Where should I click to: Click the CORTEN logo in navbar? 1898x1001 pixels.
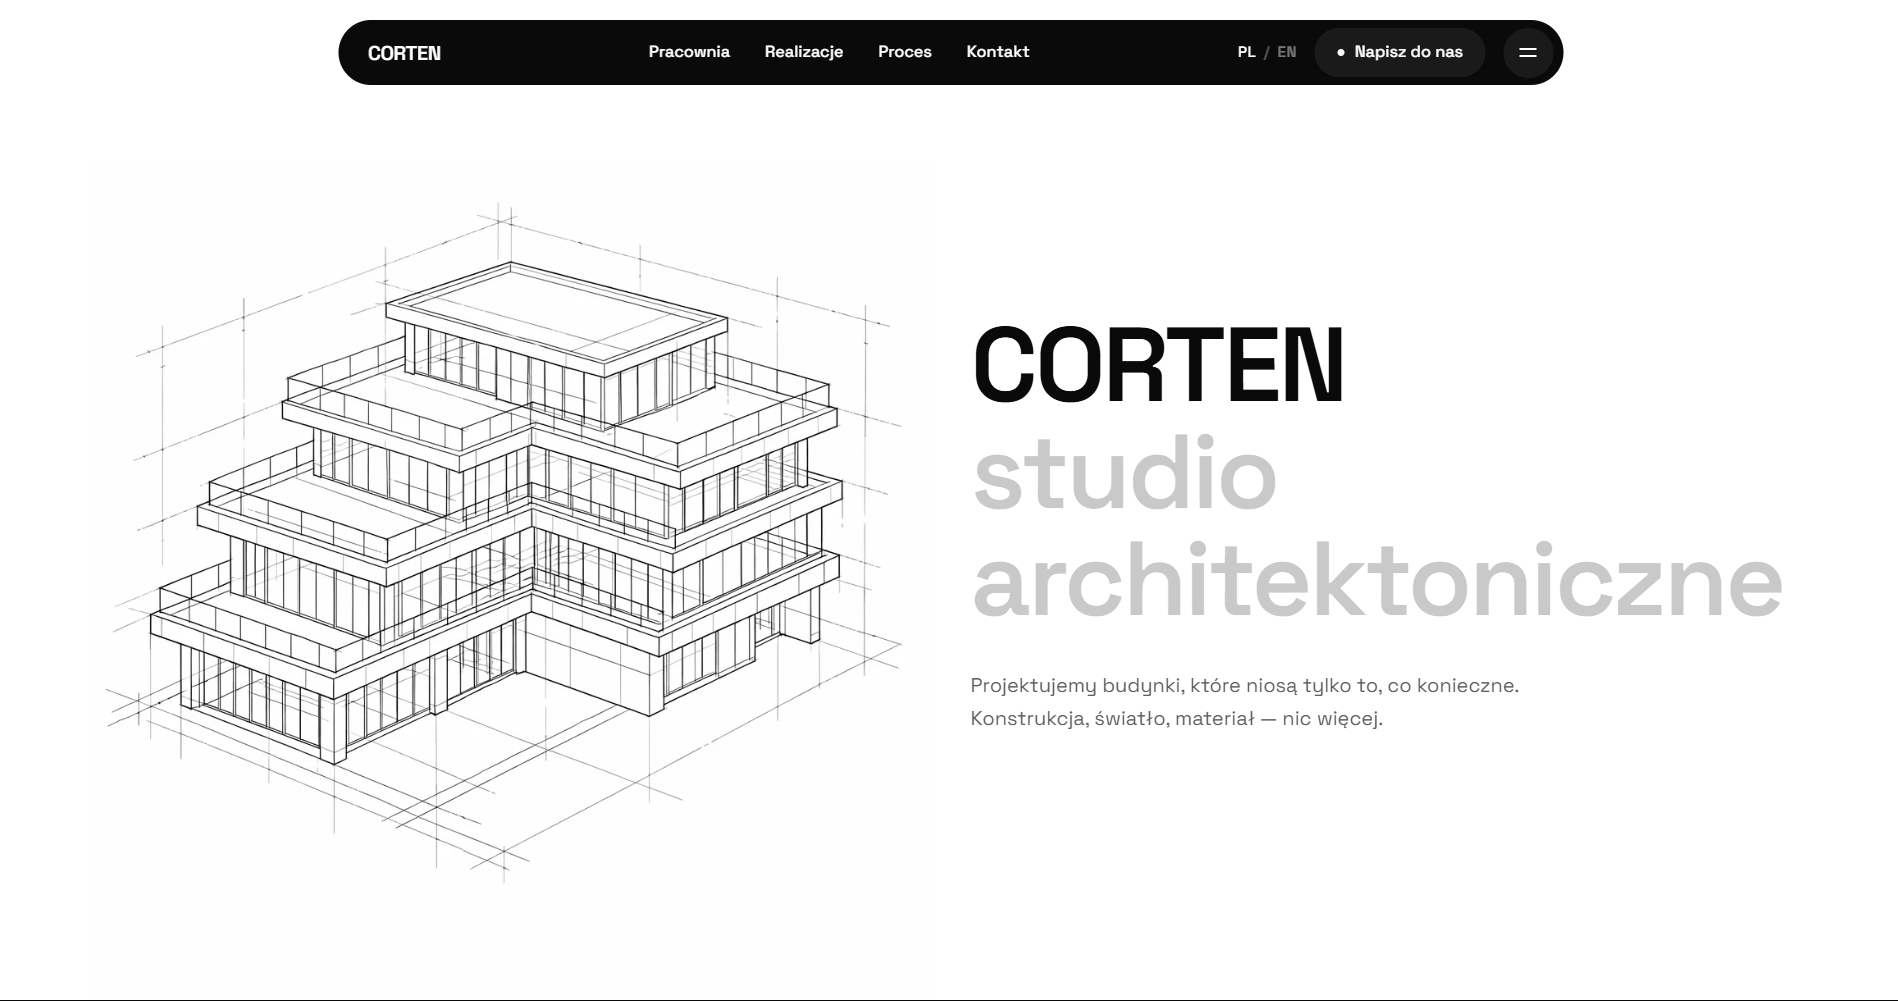[404, 53]
